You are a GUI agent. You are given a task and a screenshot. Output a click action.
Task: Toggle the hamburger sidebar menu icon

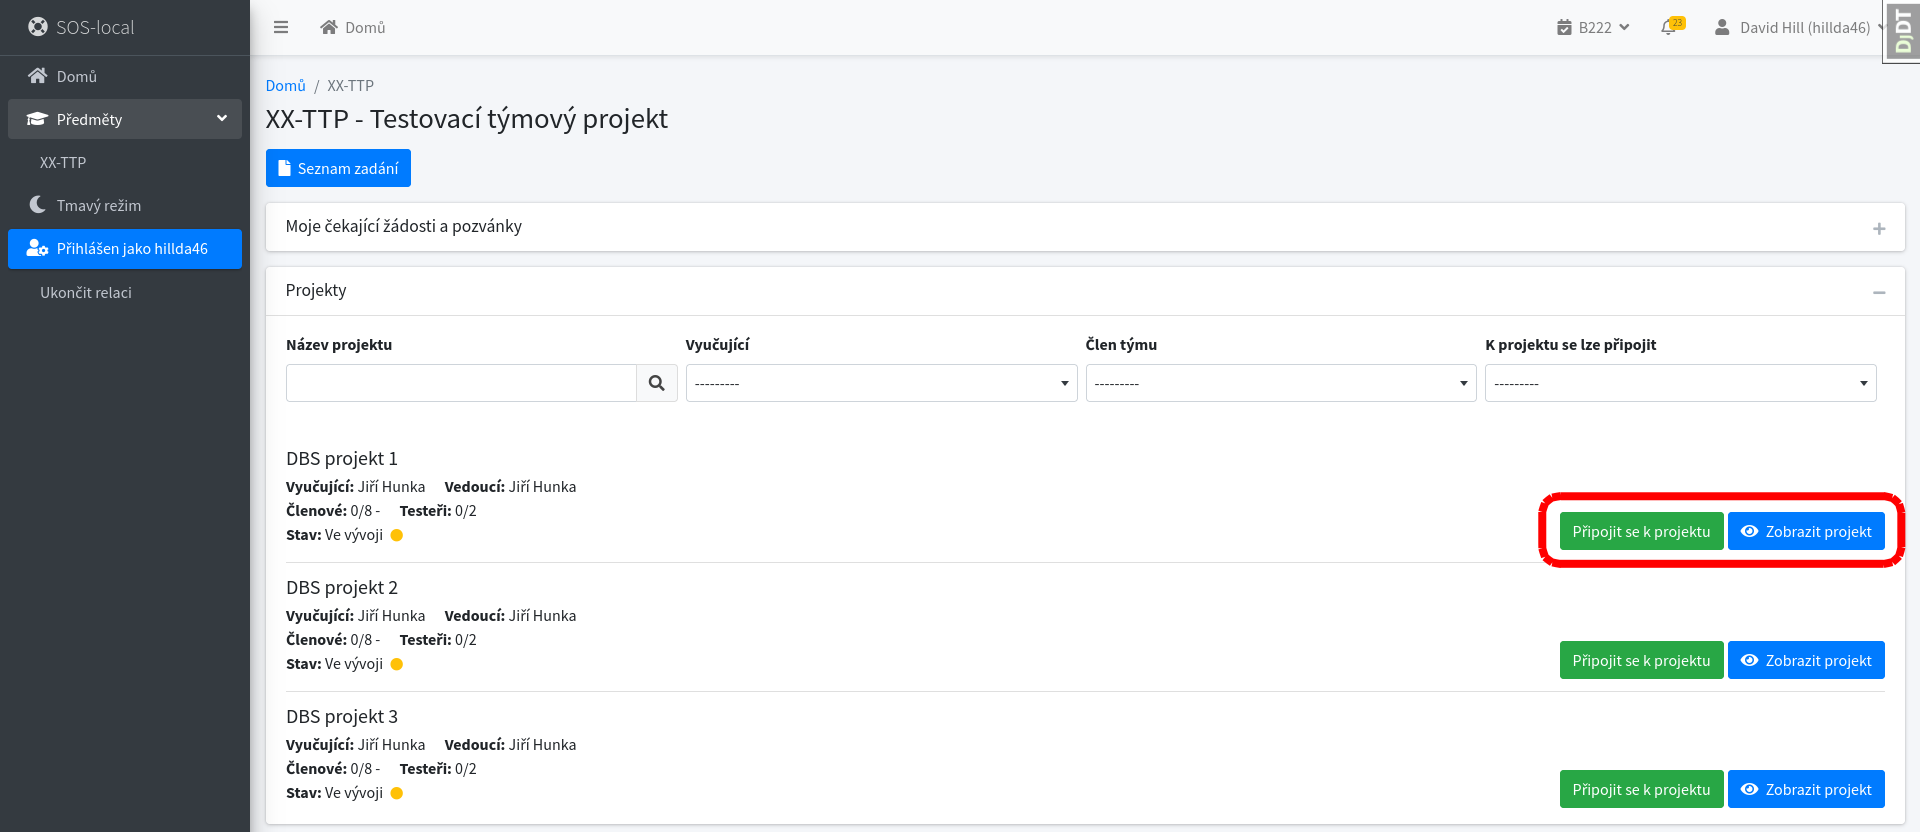point(281,27)
